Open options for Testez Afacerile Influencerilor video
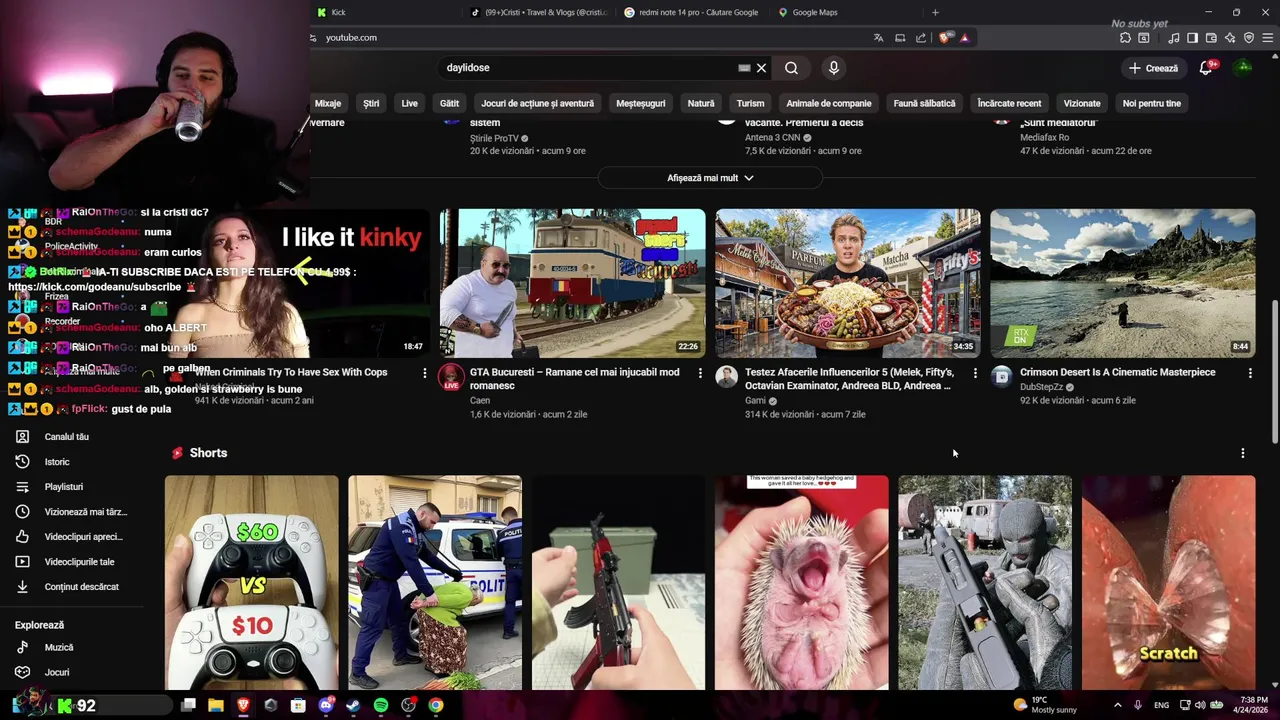The height and width of the screenshot is (720, 1280). [975, 373]
